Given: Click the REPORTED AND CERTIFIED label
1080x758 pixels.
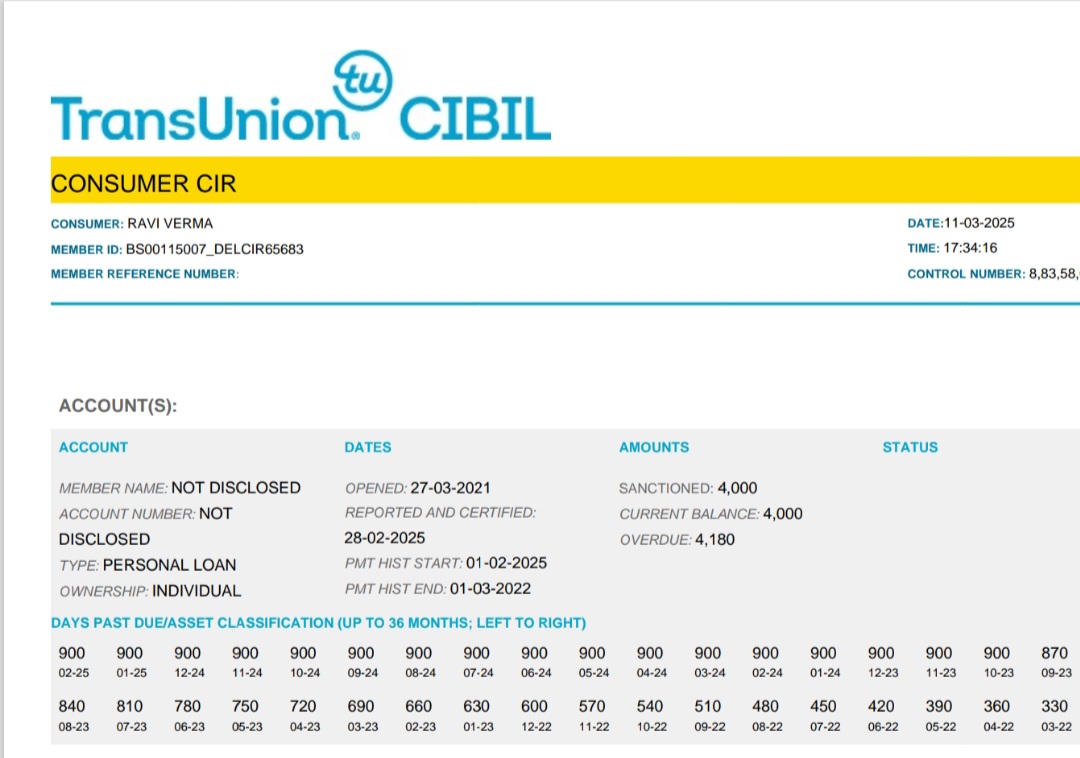Looking at the screenshot, I should click(440, 513).
